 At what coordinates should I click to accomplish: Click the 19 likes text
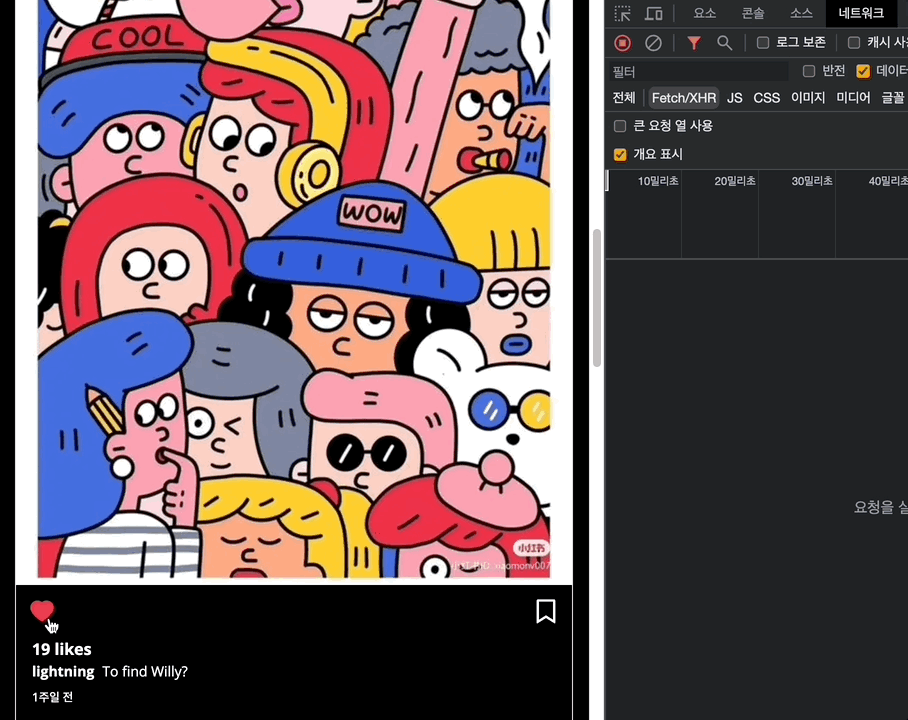tap(62, 649)
